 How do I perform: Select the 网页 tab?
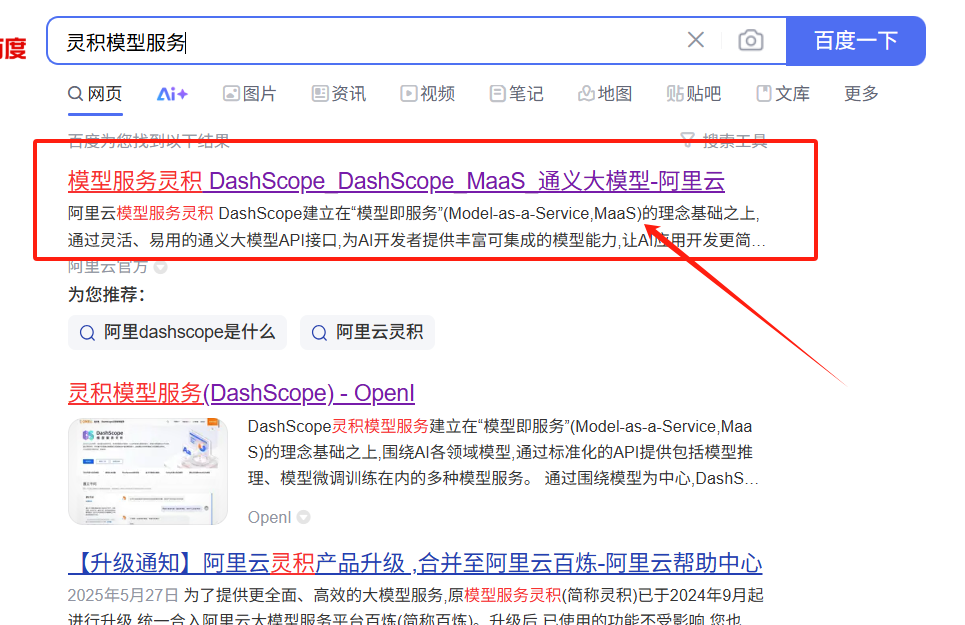(x=95, y=94)
